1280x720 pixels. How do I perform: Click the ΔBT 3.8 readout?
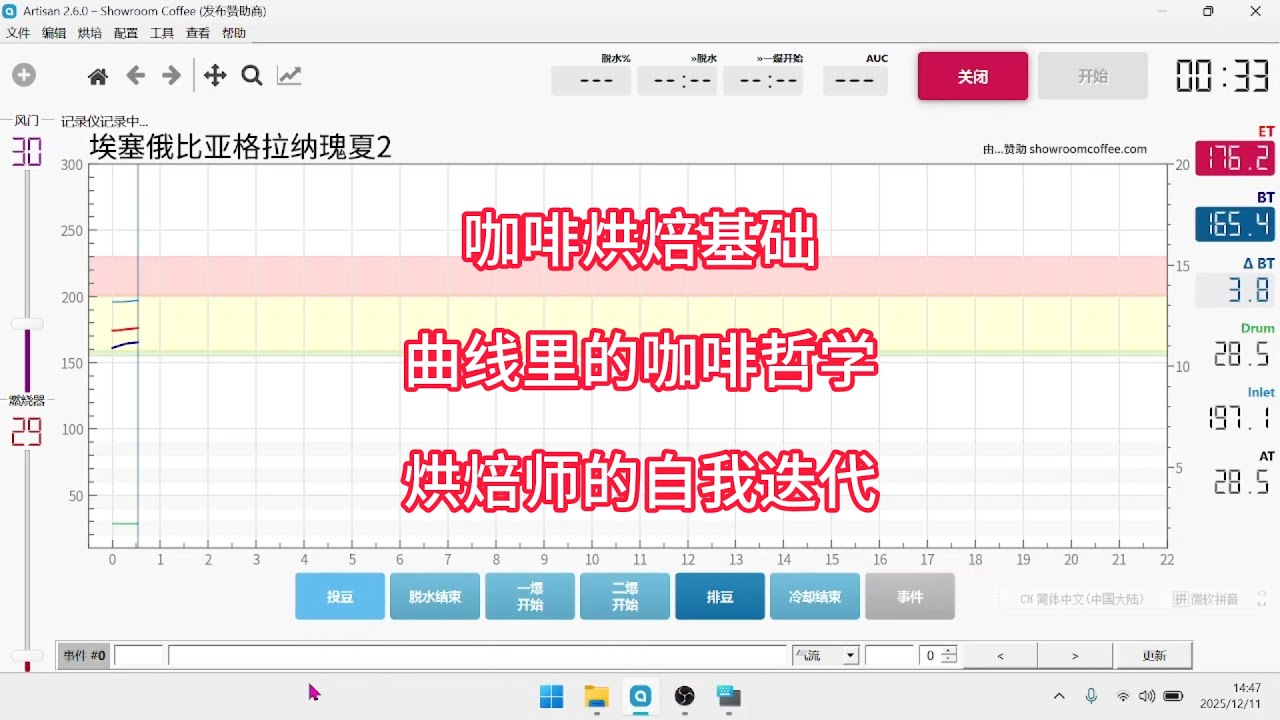point(1235,290)
